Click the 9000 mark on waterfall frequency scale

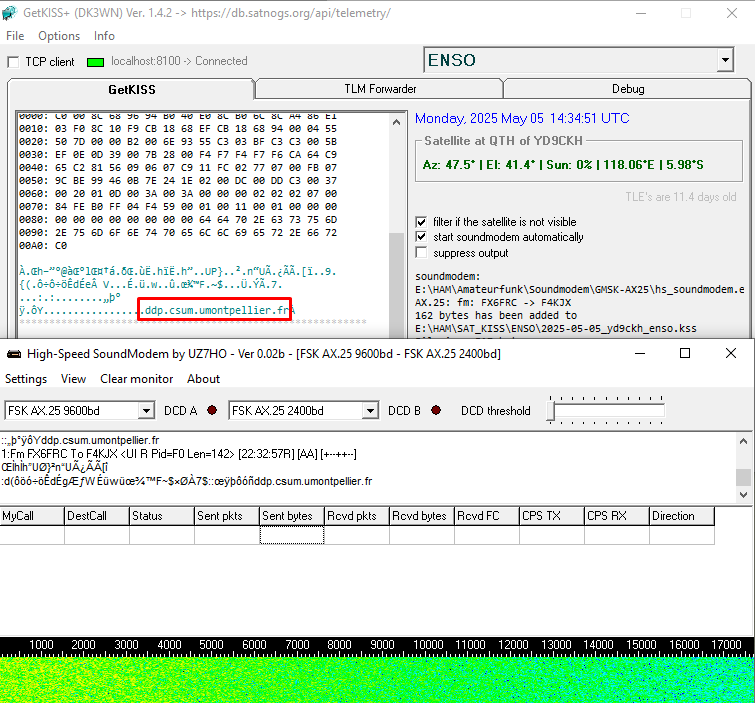click(x=382, y=645)
